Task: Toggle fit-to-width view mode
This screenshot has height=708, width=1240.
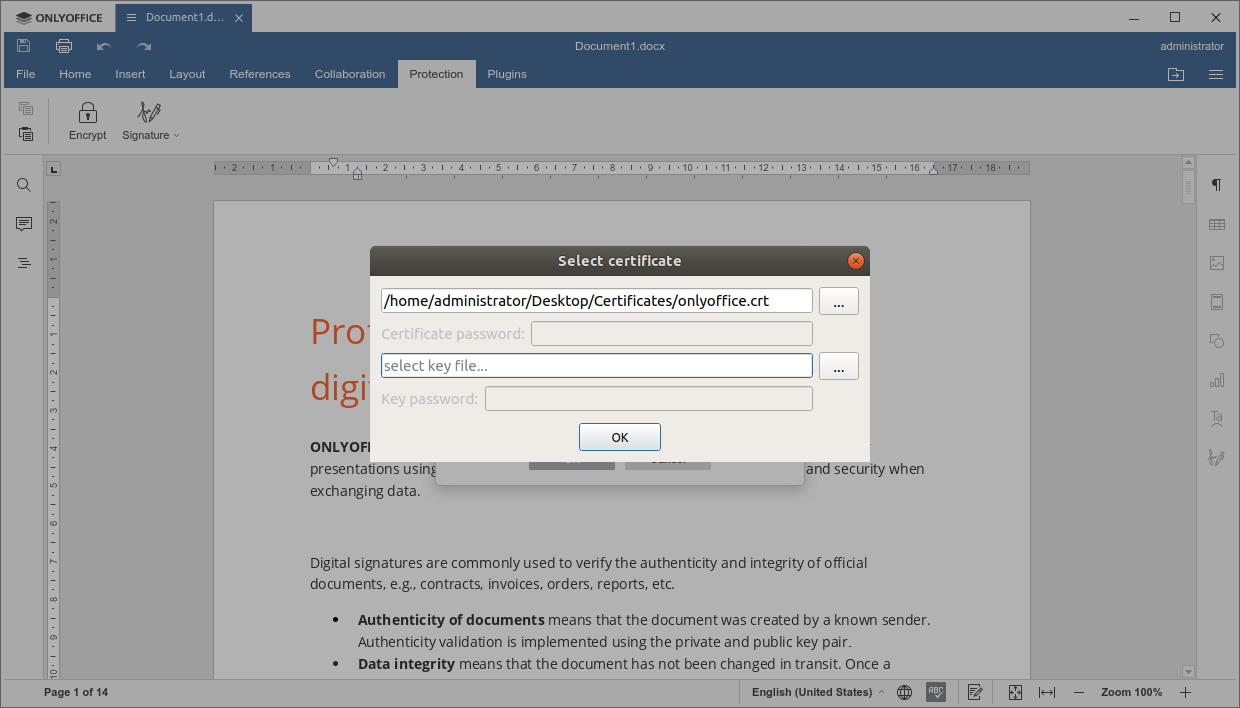Action: click(x=1046, y=691)
